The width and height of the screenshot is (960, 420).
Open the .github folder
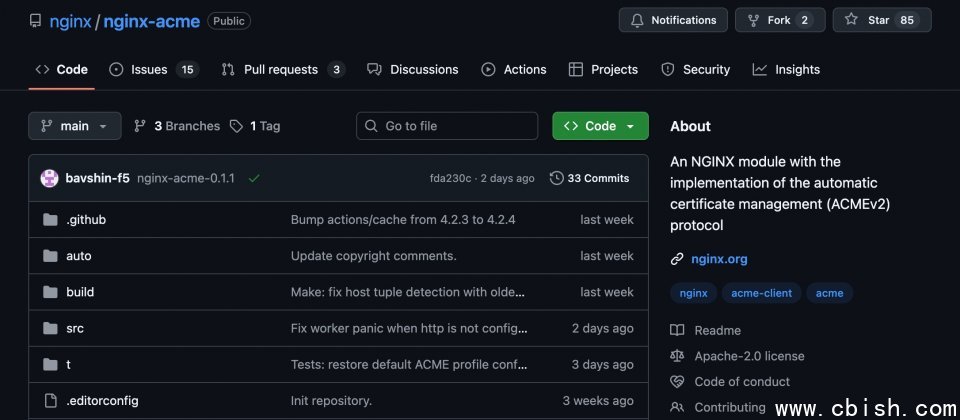[x=86, y=220]
